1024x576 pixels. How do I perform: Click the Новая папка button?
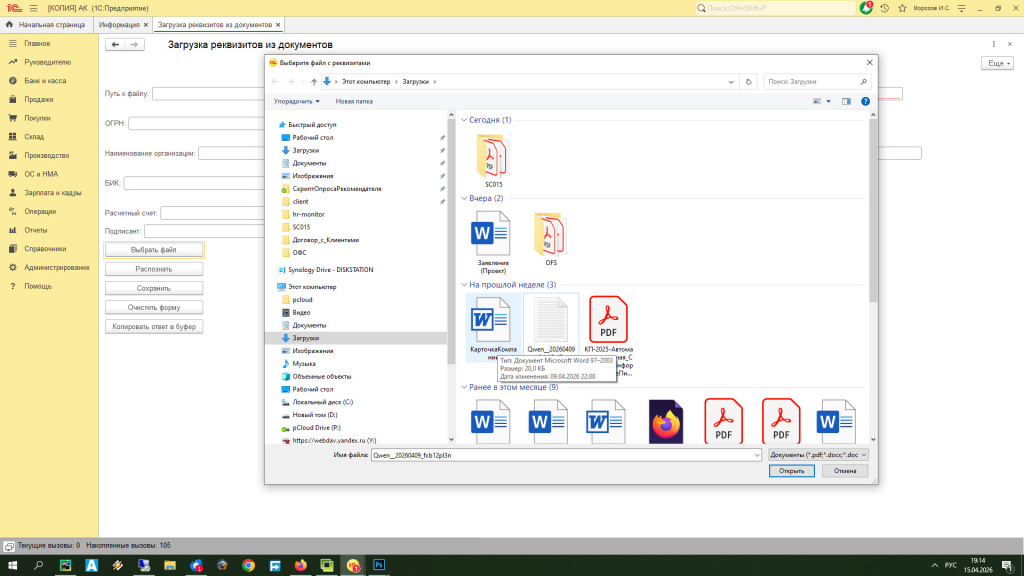[x=354, y=101]
